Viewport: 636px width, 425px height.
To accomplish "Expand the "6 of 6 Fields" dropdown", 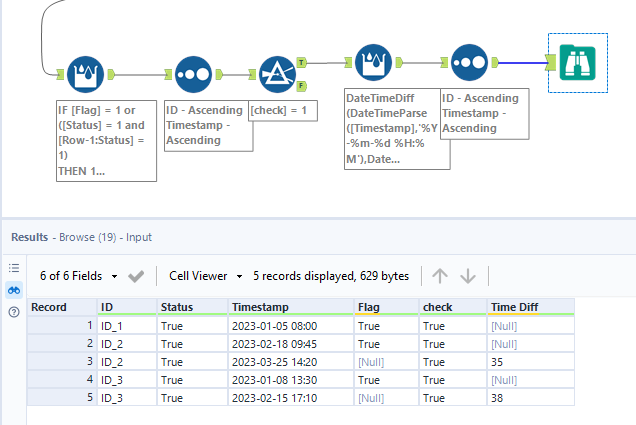I will [79, 275].
